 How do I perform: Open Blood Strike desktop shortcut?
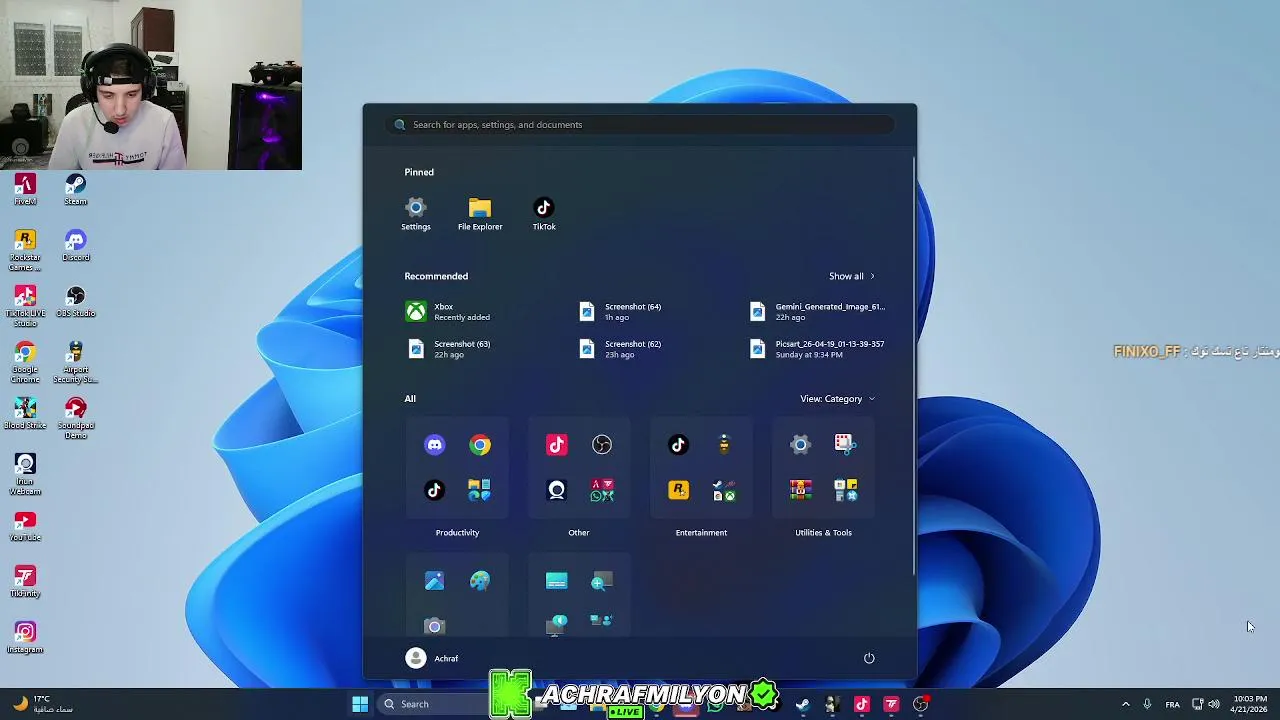point(25,413)
